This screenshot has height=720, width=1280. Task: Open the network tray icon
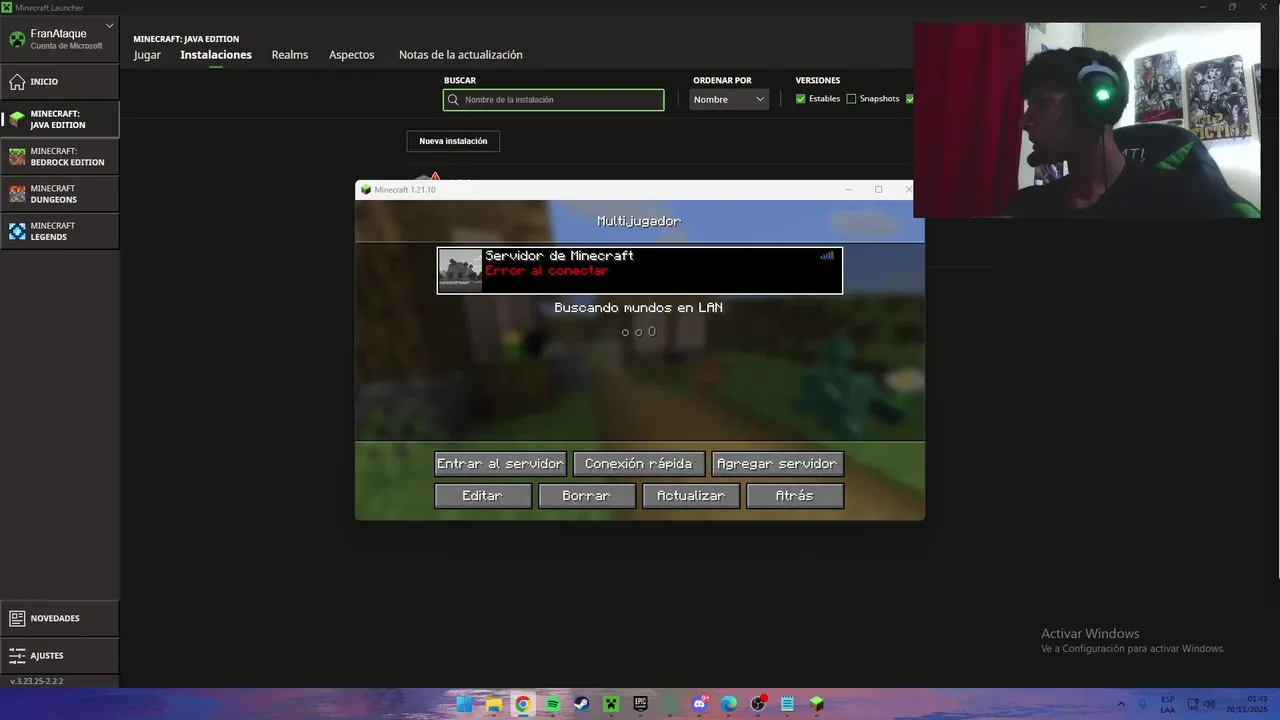(1194, 704)
